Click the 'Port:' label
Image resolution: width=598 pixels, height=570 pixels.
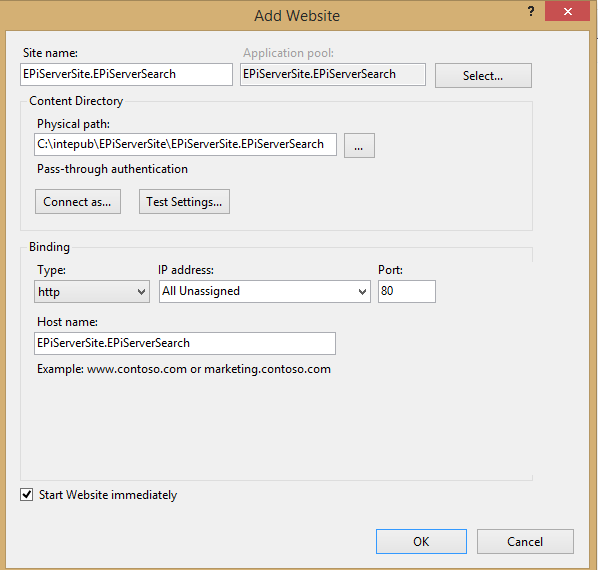pos(390,270)
